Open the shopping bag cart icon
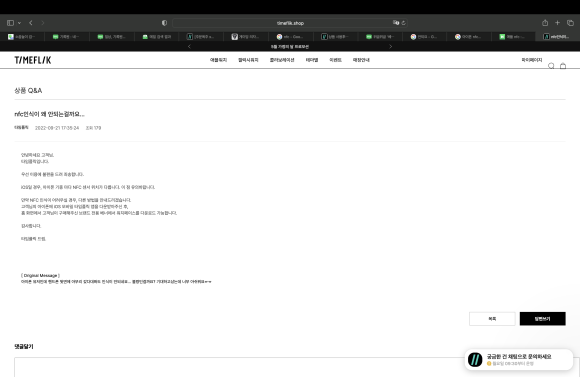 (563, 66)
